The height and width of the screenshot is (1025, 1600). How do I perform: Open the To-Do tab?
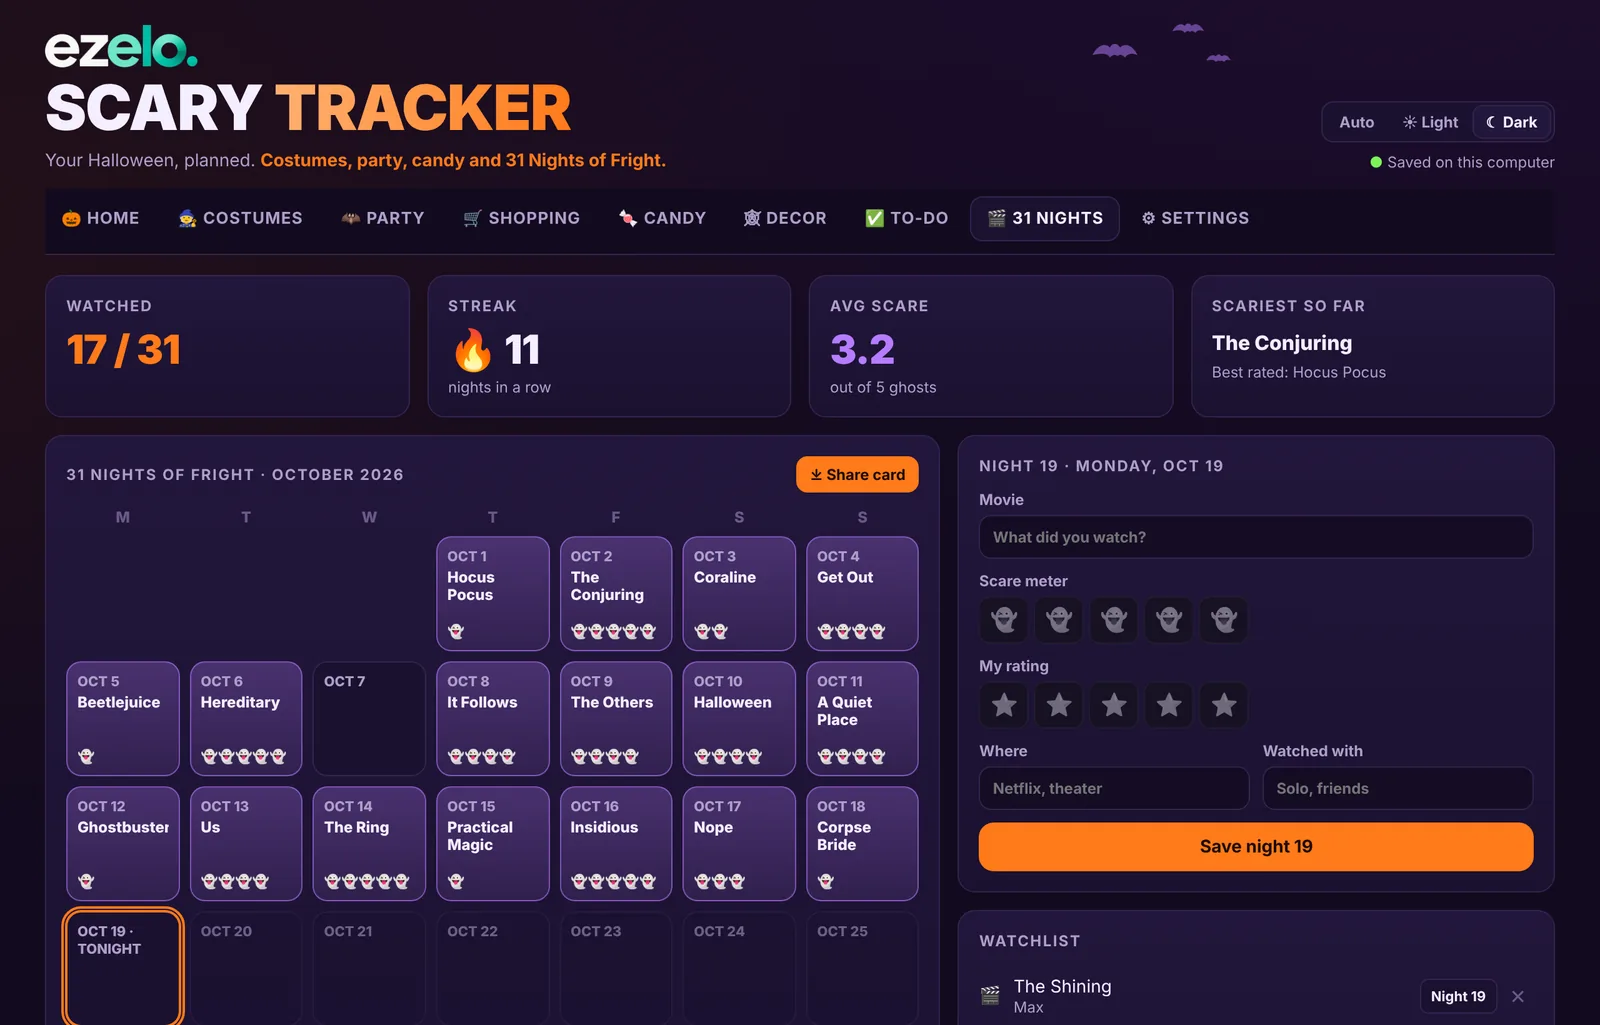coord(906,218)
